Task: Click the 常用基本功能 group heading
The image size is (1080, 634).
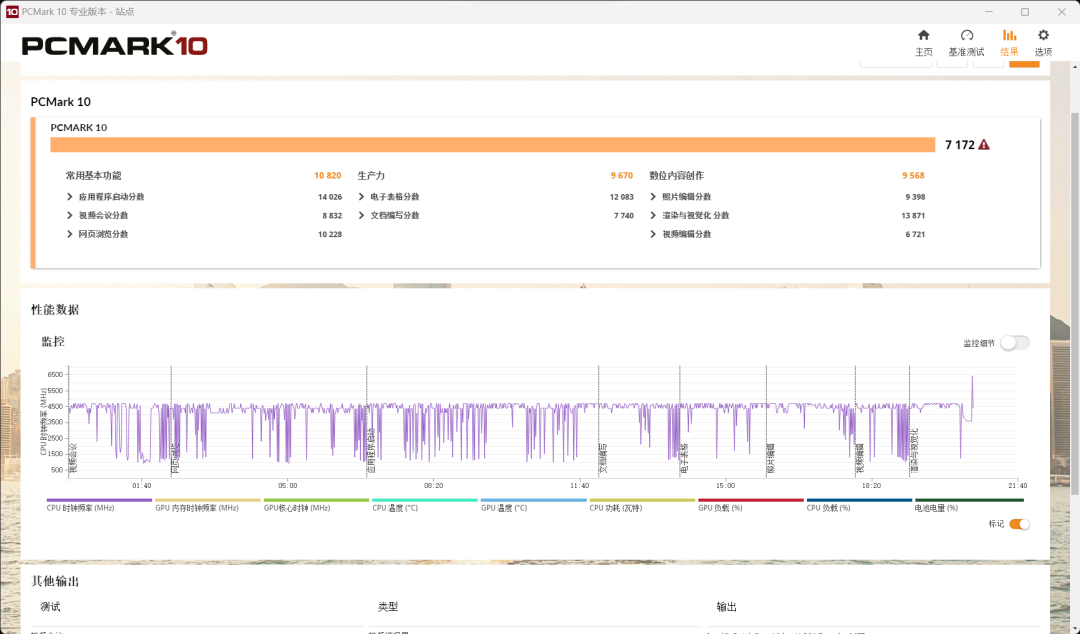Action: (94, 176)
